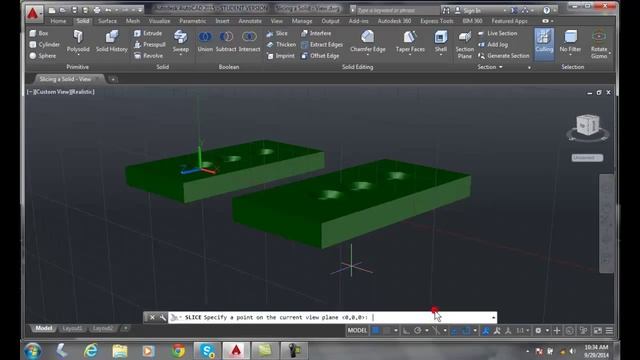Expand the Section panel dropdown
The image size is (640, 360).
tap(490, 67)
